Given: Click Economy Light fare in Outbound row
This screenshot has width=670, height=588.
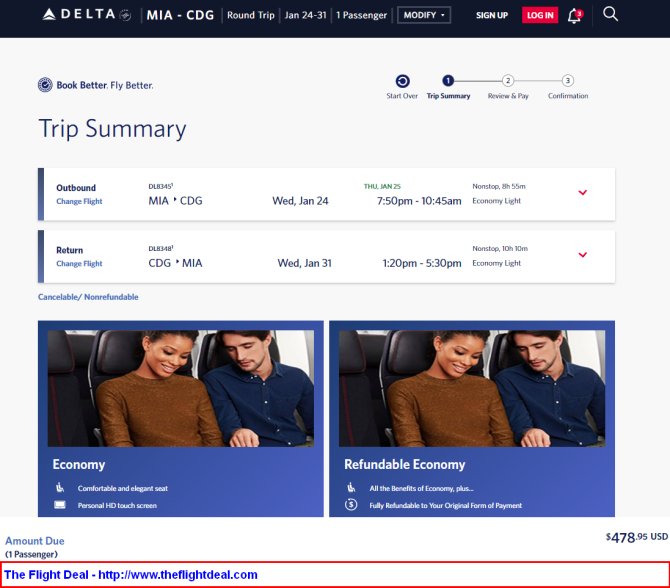Looking at the screenshot, I should pos(497,201).
